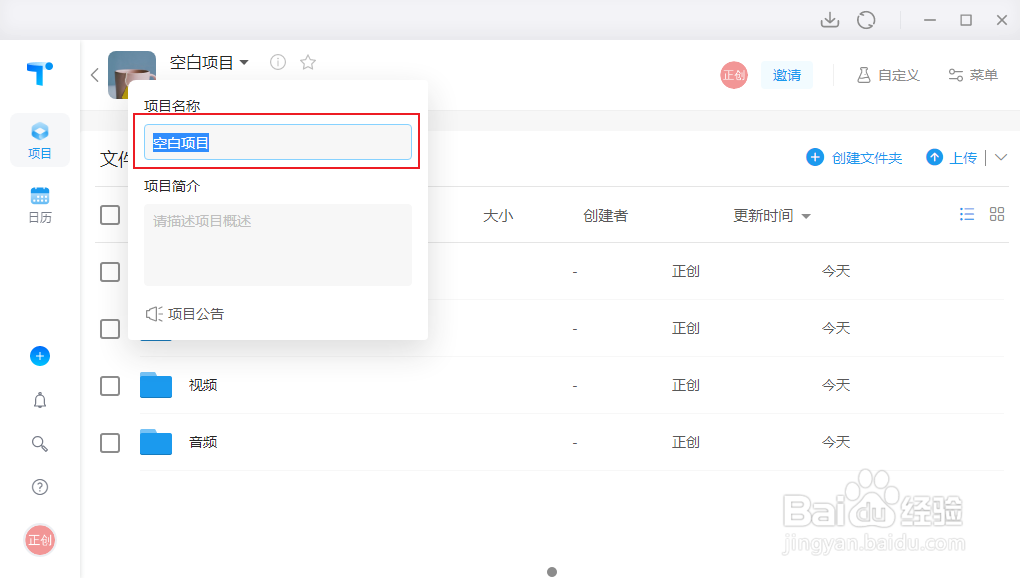Click the sync refresh icon in title bar
Viewport: 1020px width, 578px height.
point(867,20)
